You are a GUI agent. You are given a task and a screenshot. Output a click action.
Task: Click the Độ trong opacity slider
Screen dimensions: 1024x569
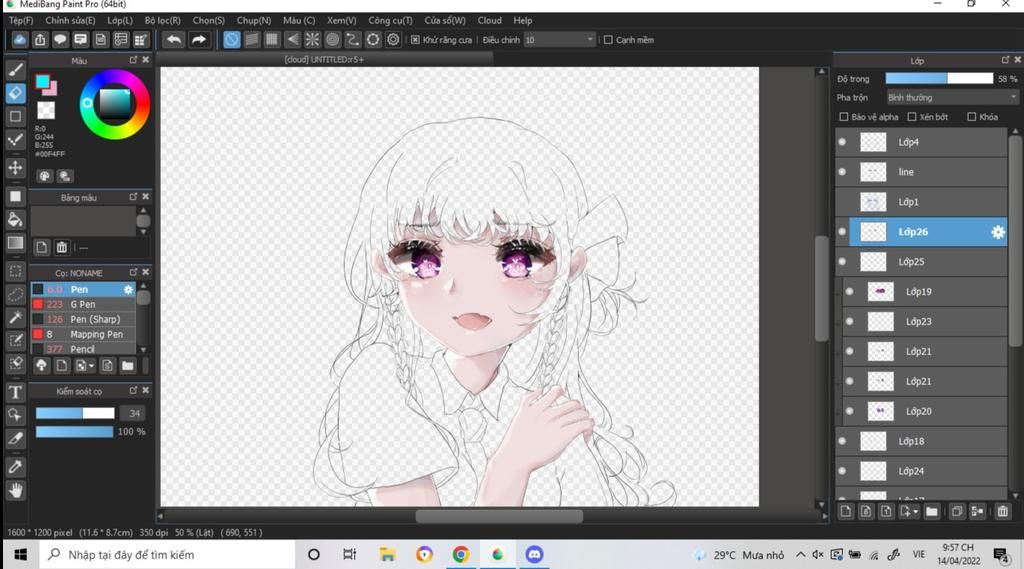point(939,78)
